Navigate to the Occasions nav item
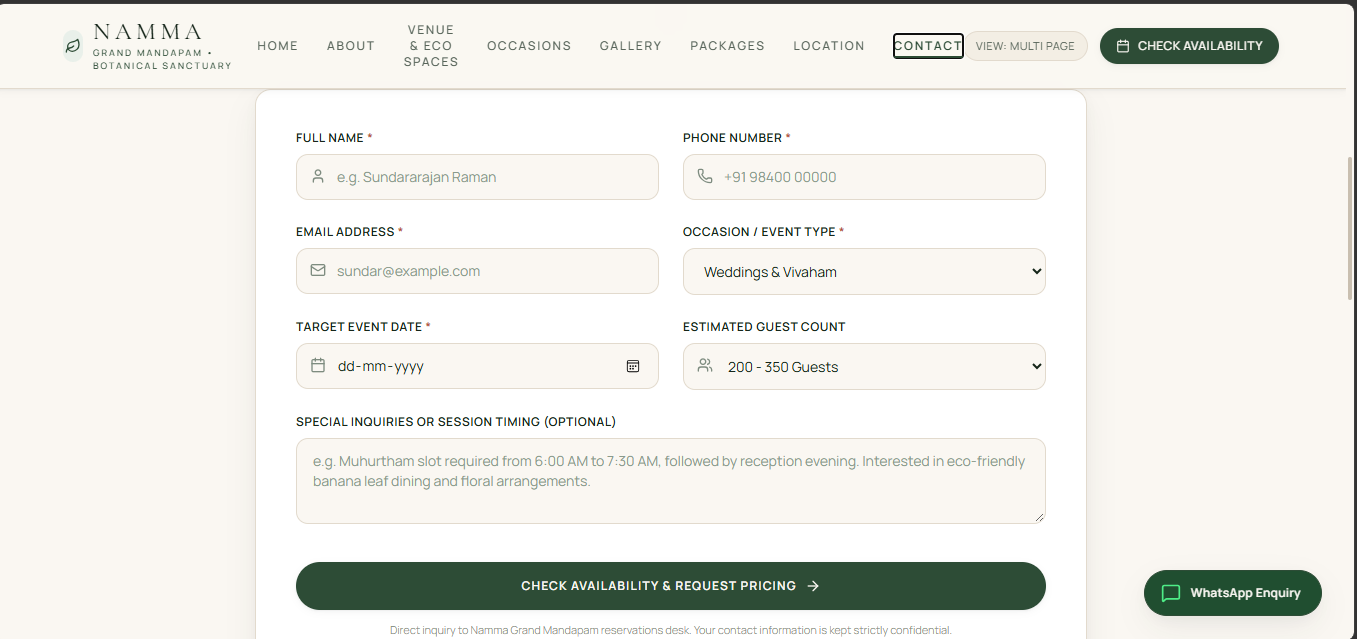1357x639 pixels. (x=529, y=46)
